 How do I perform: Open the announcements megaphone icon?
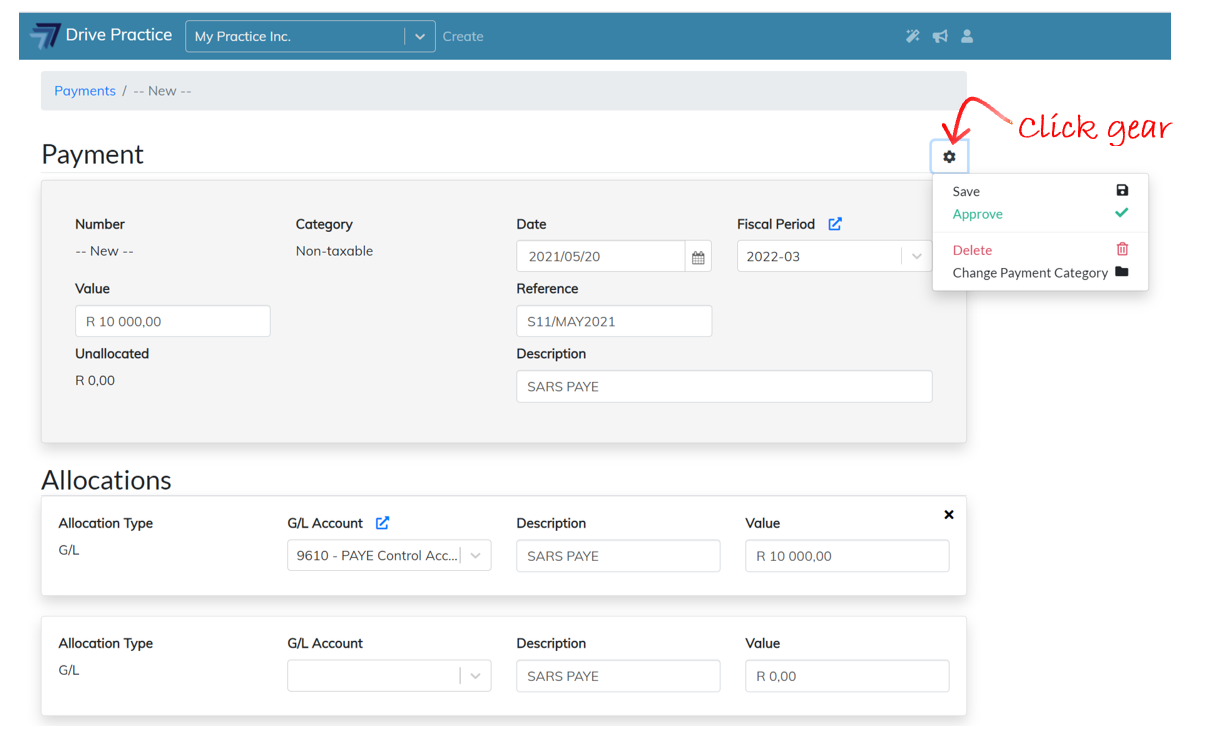click(x=940, y=36)
